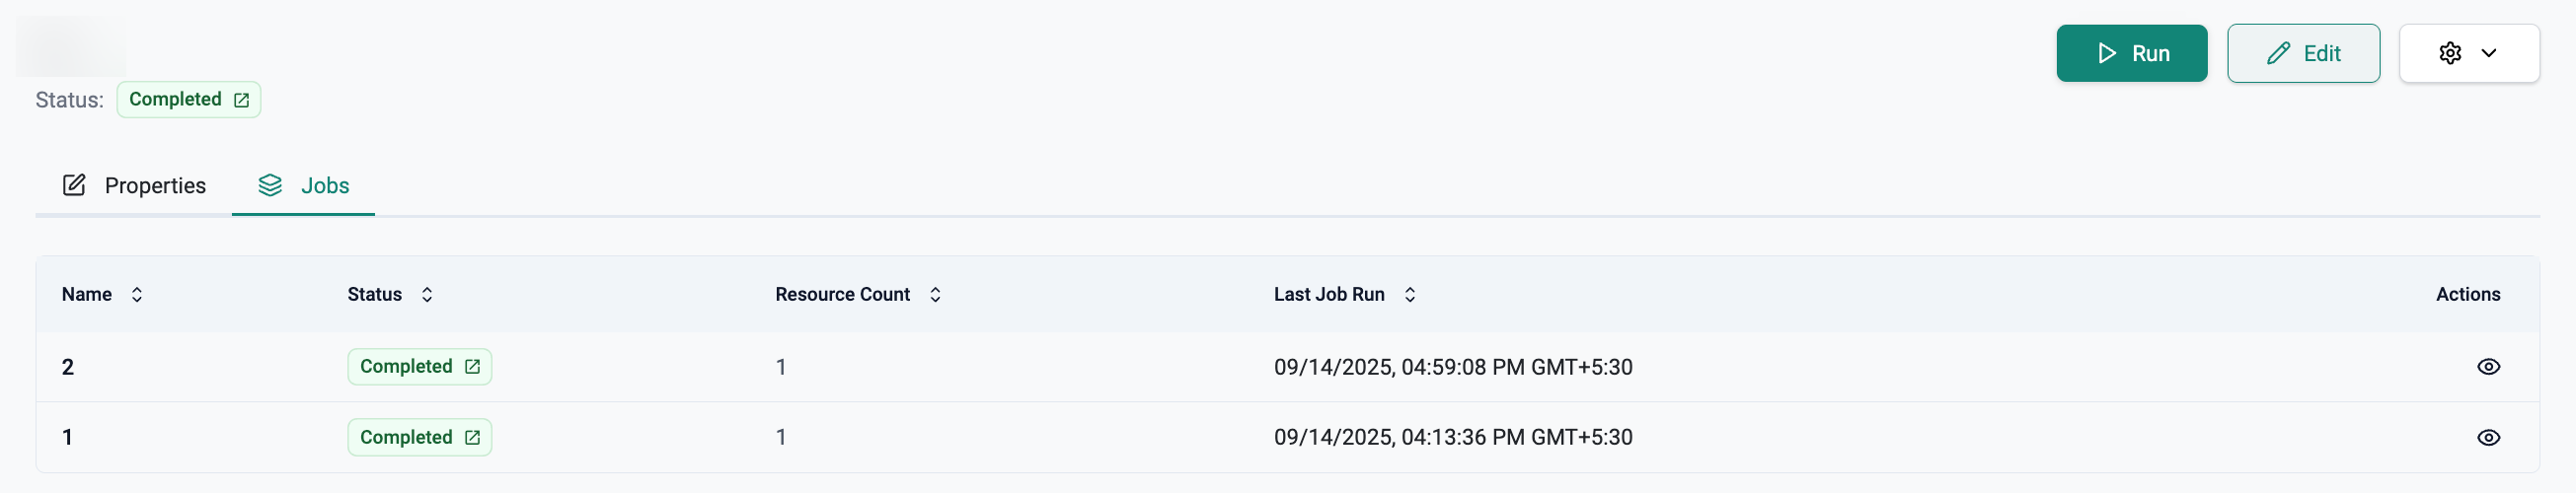Expand the settings dropdown chevron
Screen dimensions: 2576x493
point(2489,53)
